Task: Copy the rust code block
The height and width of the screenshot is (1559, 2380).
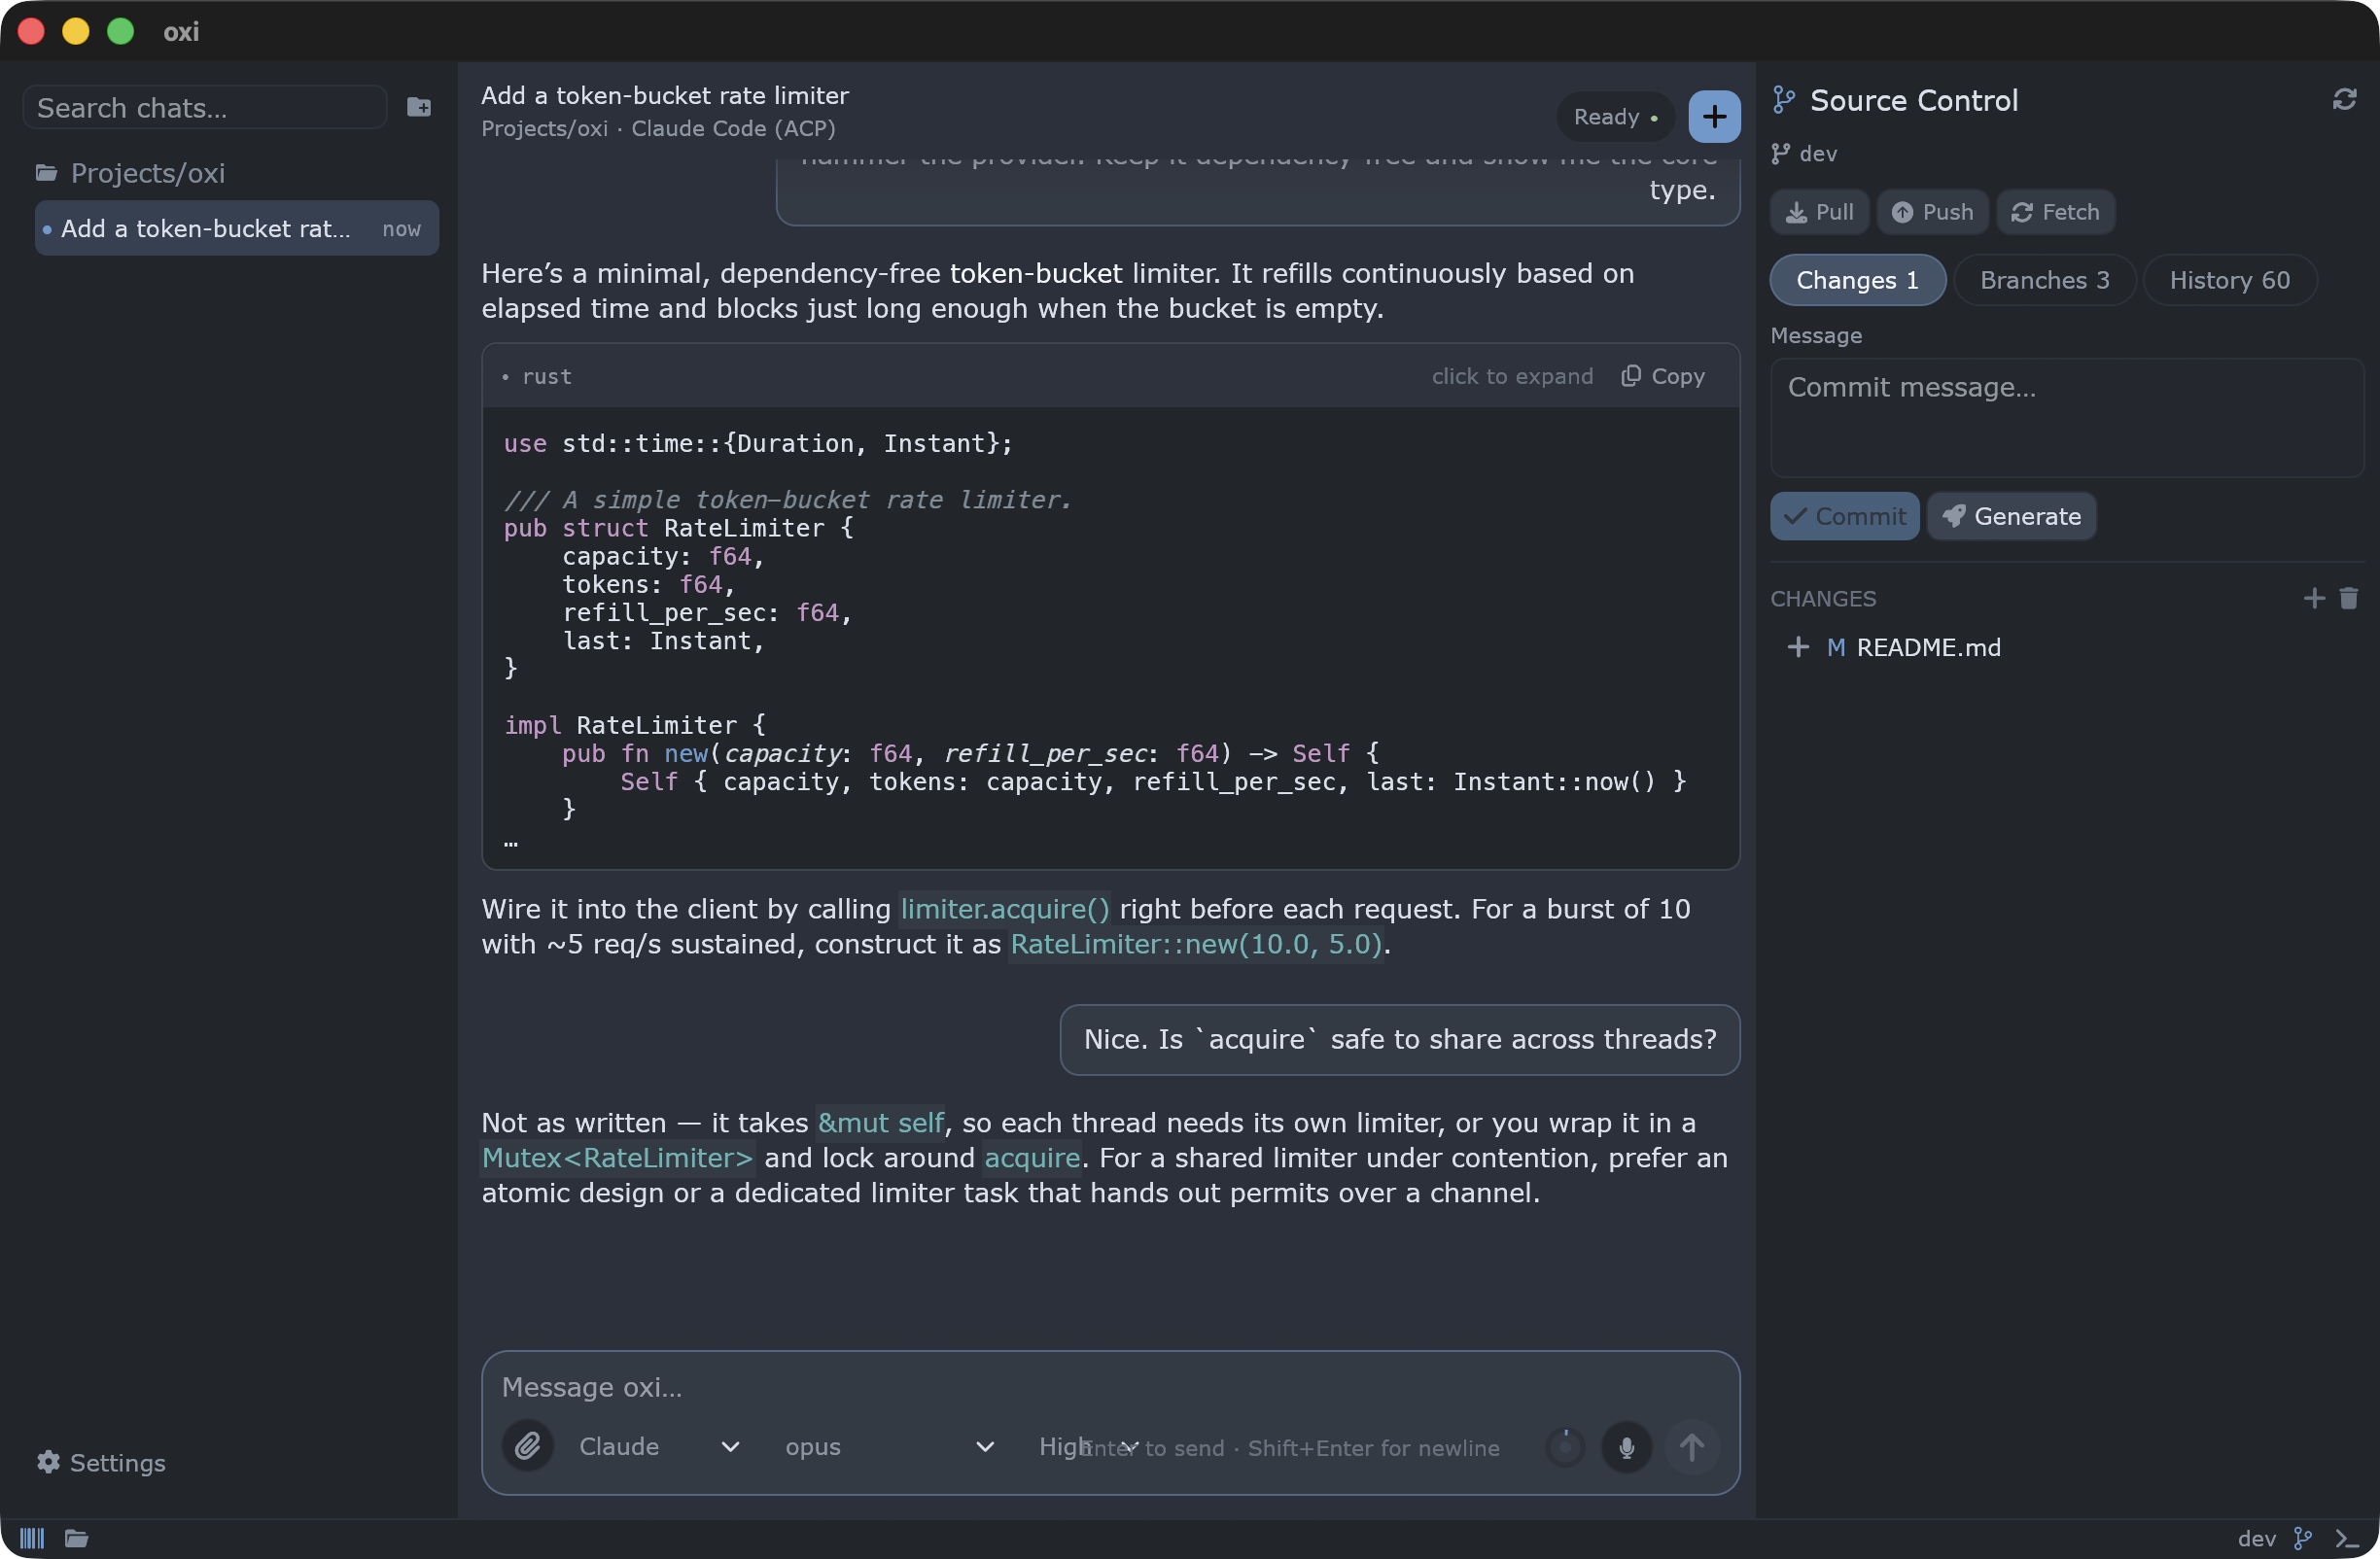Action: point(1662,376)
